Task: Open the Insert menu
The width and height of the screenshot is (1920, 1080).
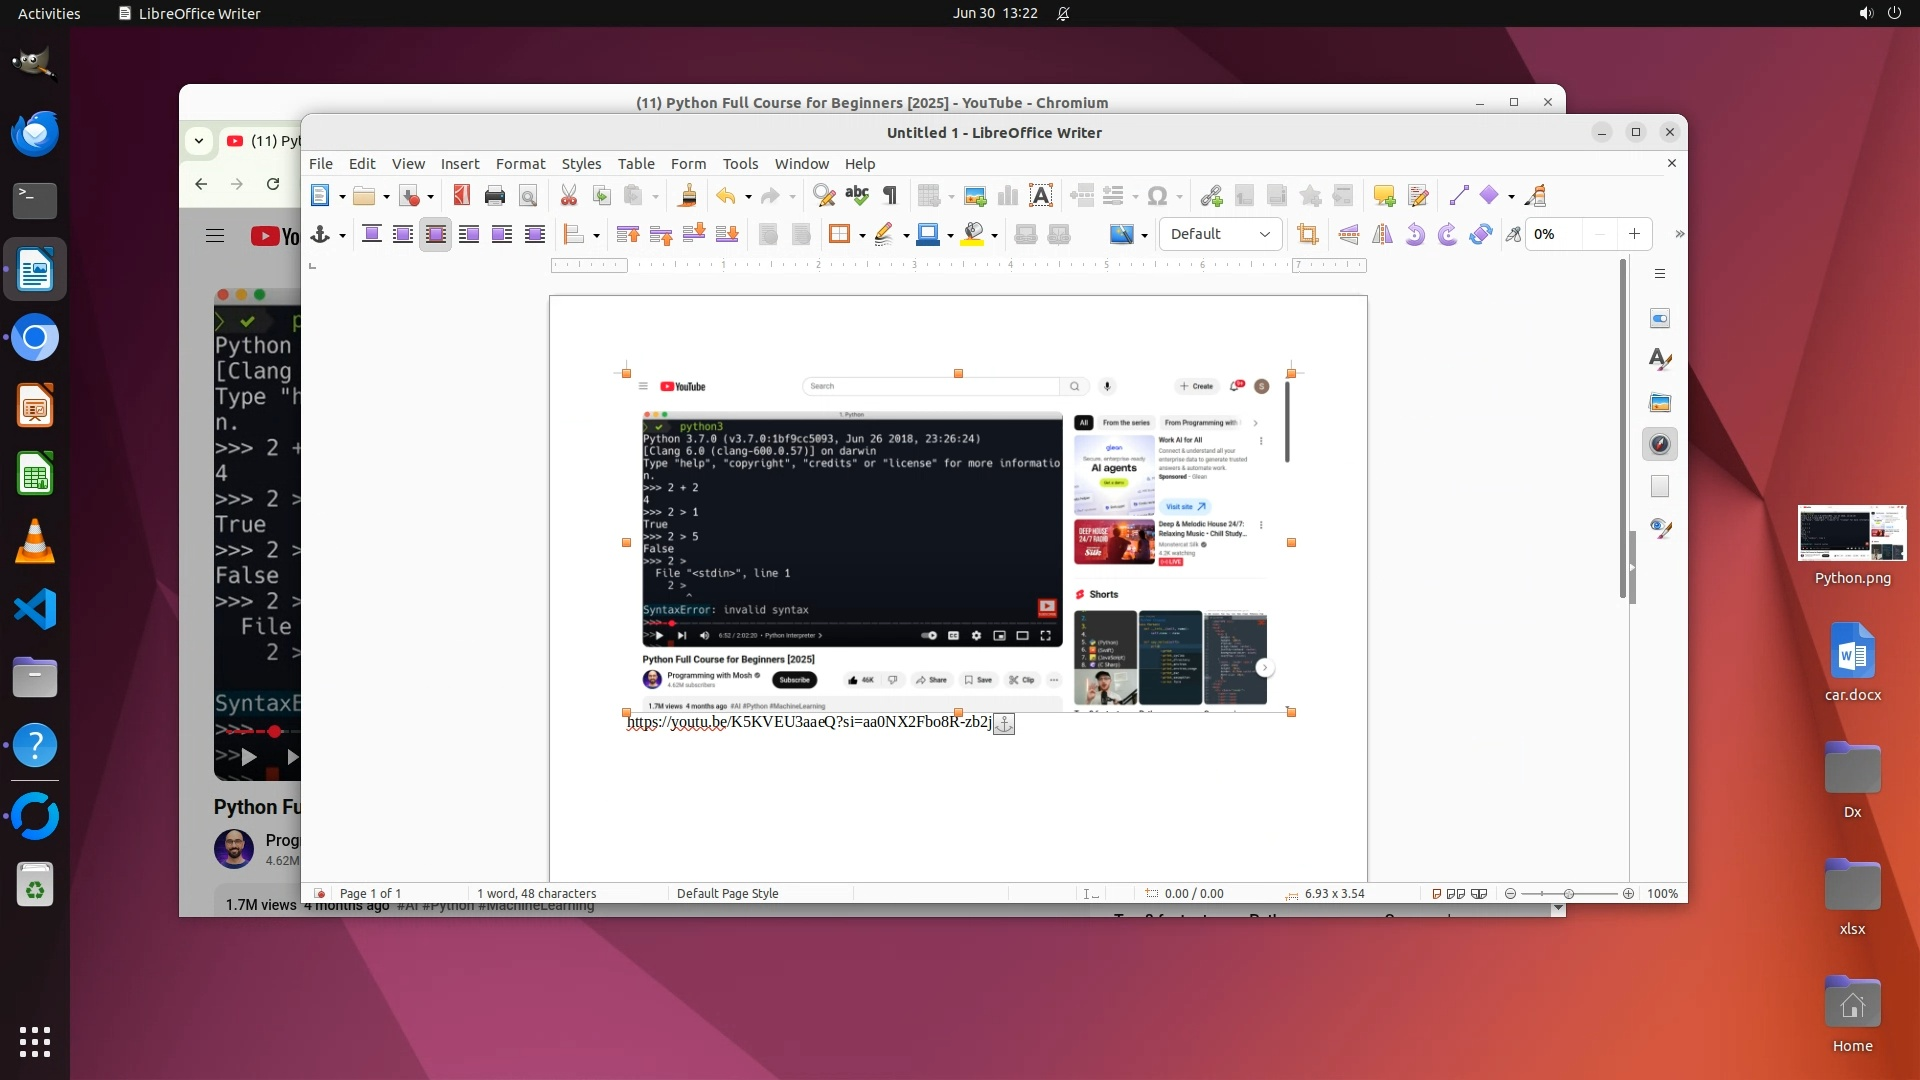Action: point(459,164)
